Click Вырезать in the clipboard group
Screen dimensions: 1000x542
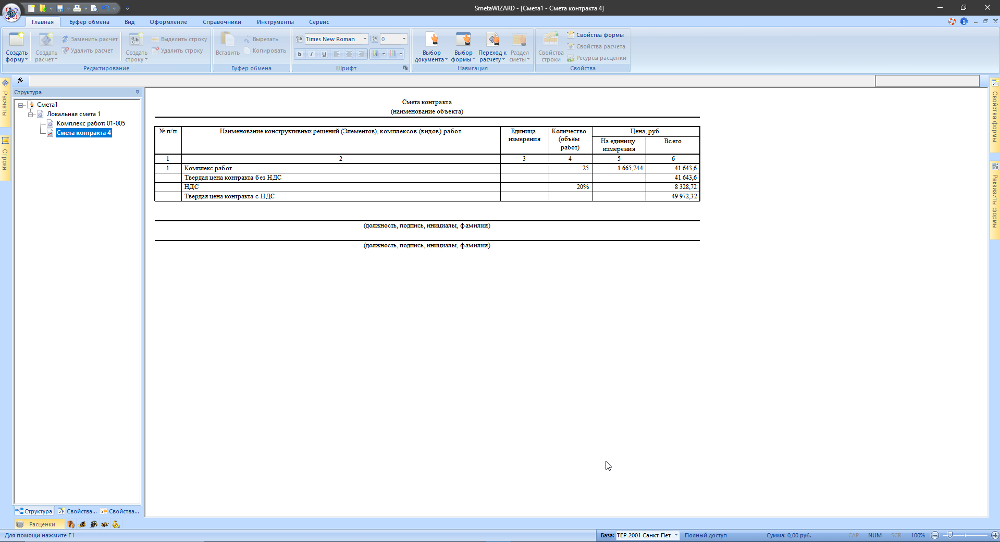click(x=261, y=39)
